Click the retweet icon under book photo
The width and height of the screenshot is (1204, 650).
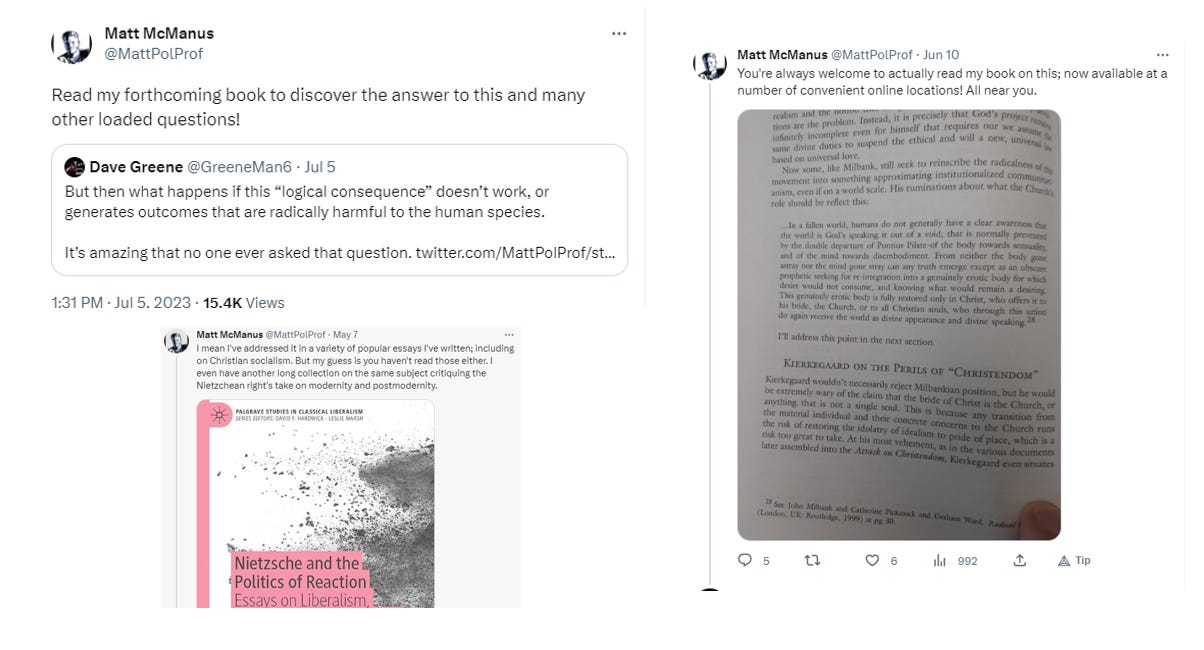click(x=812, y=561)
